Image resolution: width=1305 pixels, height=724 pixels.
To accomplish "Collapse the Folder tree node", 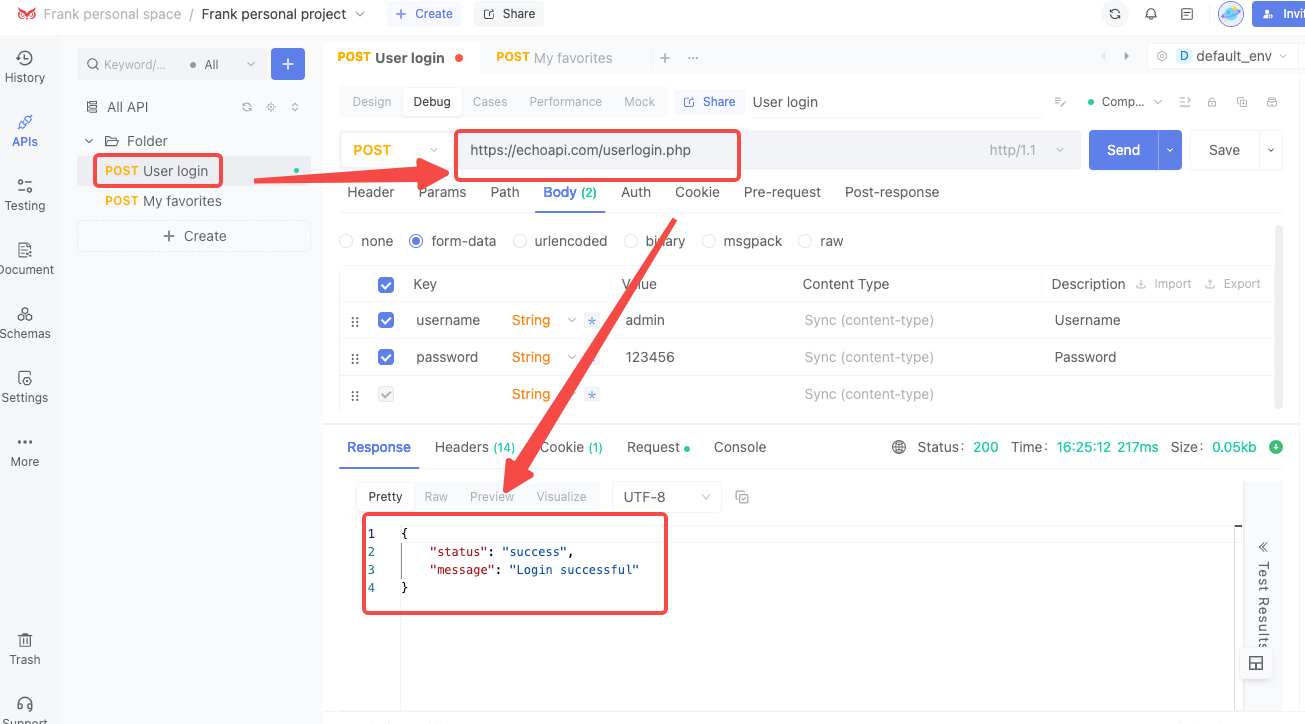I will [x=89, y=141].
